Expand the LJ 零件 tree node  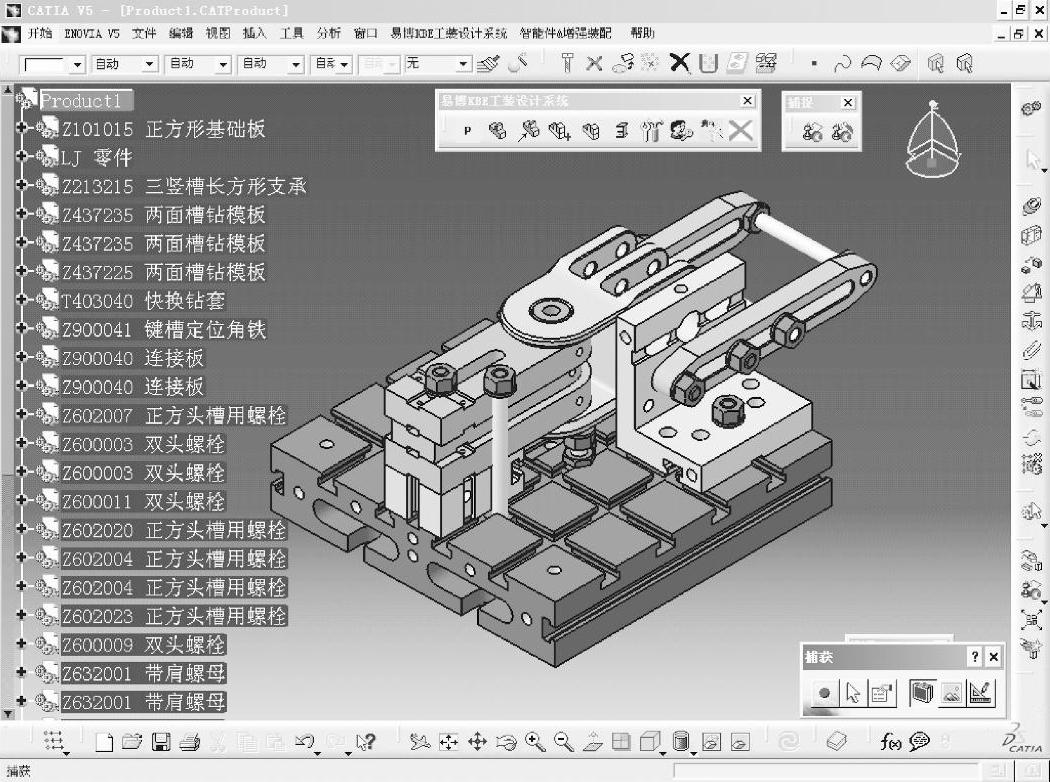point(21,156)
